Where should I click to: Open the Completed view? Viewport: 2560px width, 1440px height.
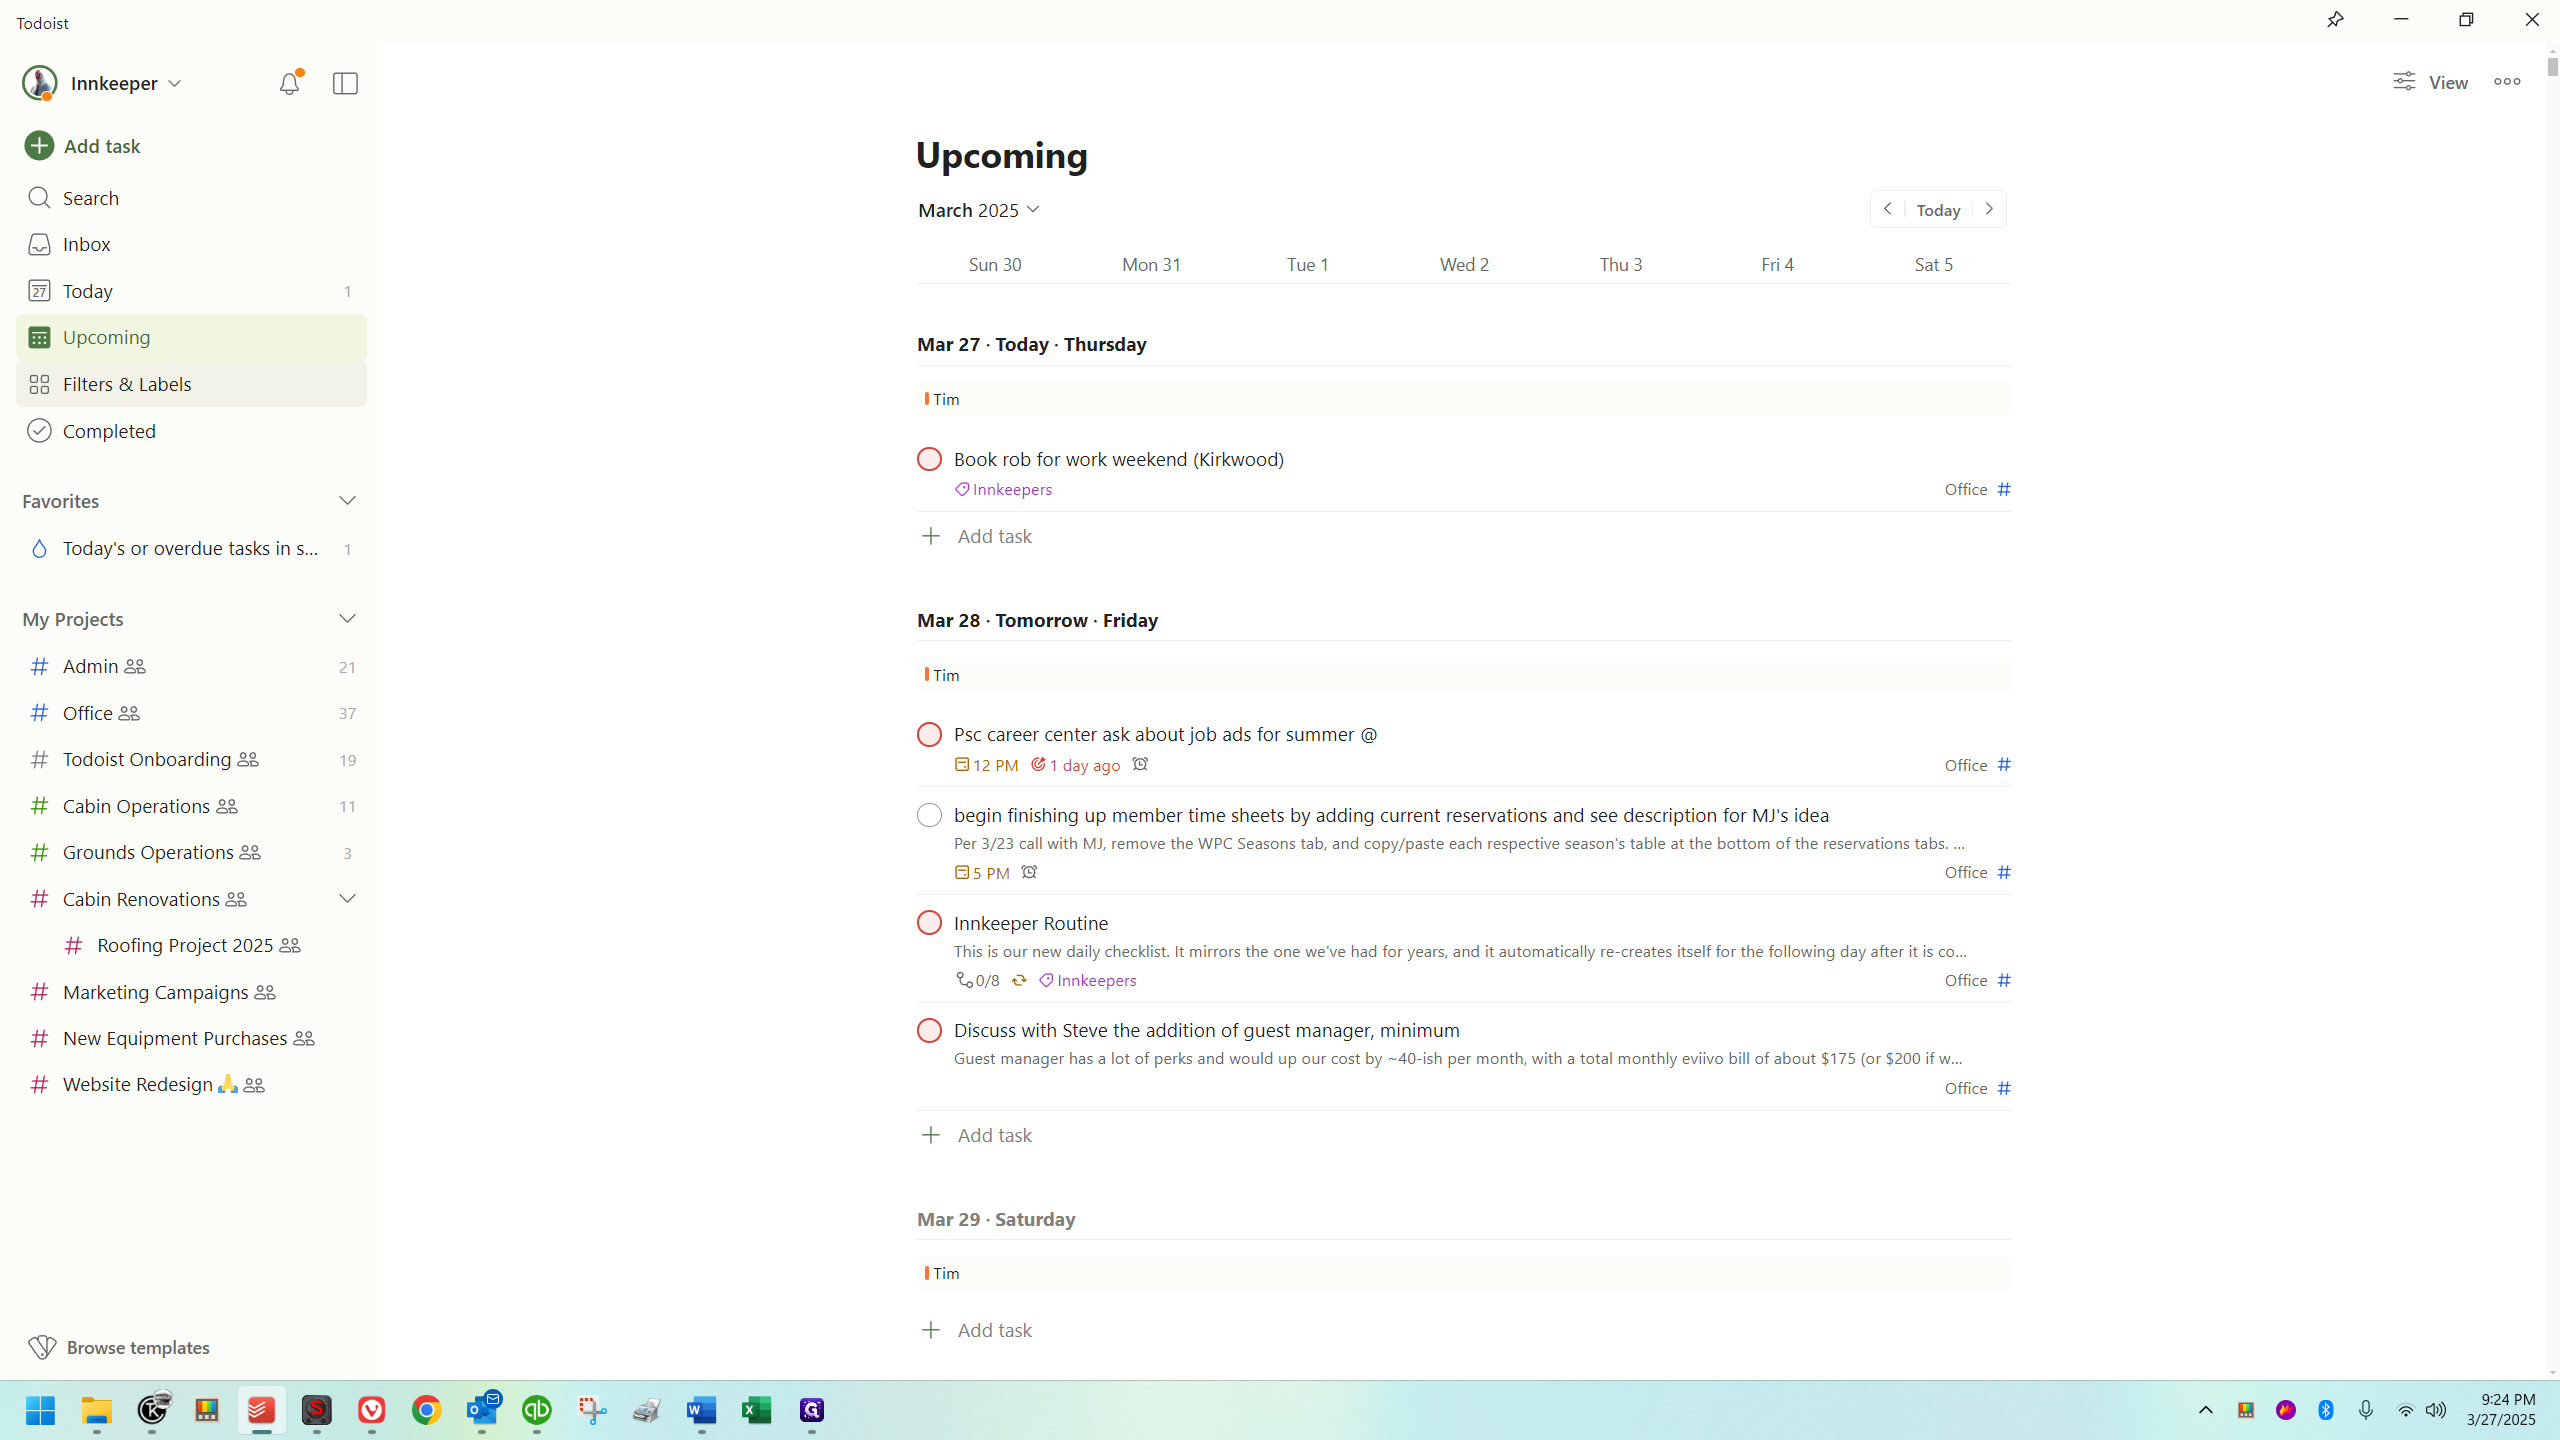point(191,431)
